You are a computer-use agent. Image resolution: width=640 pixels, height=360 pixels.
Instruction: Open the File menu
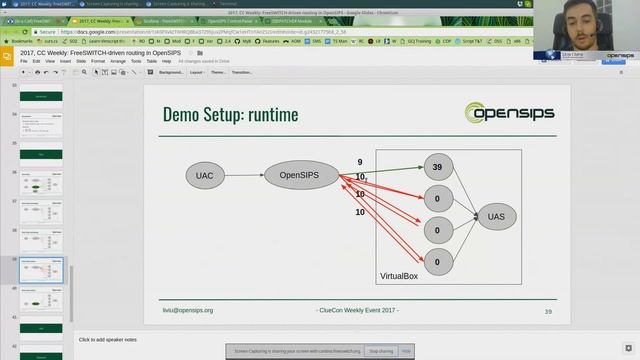pos(24,61)
